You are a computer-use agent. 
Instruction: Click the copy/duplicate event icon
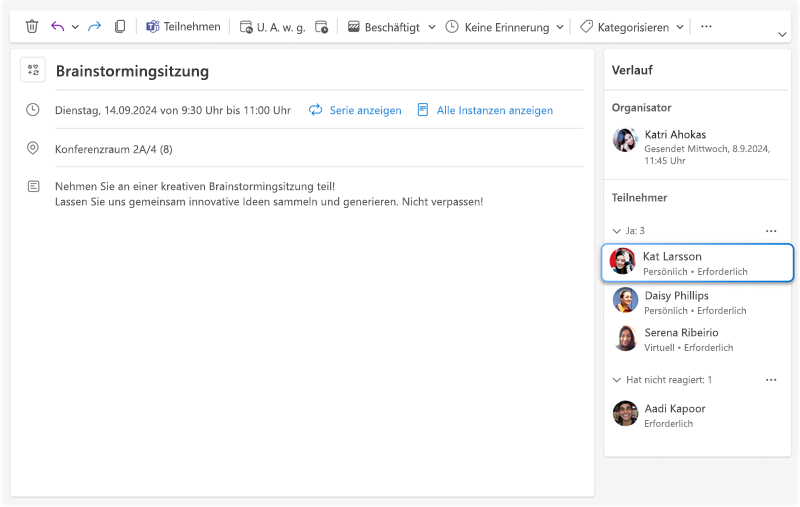click(x=120, y=26)
